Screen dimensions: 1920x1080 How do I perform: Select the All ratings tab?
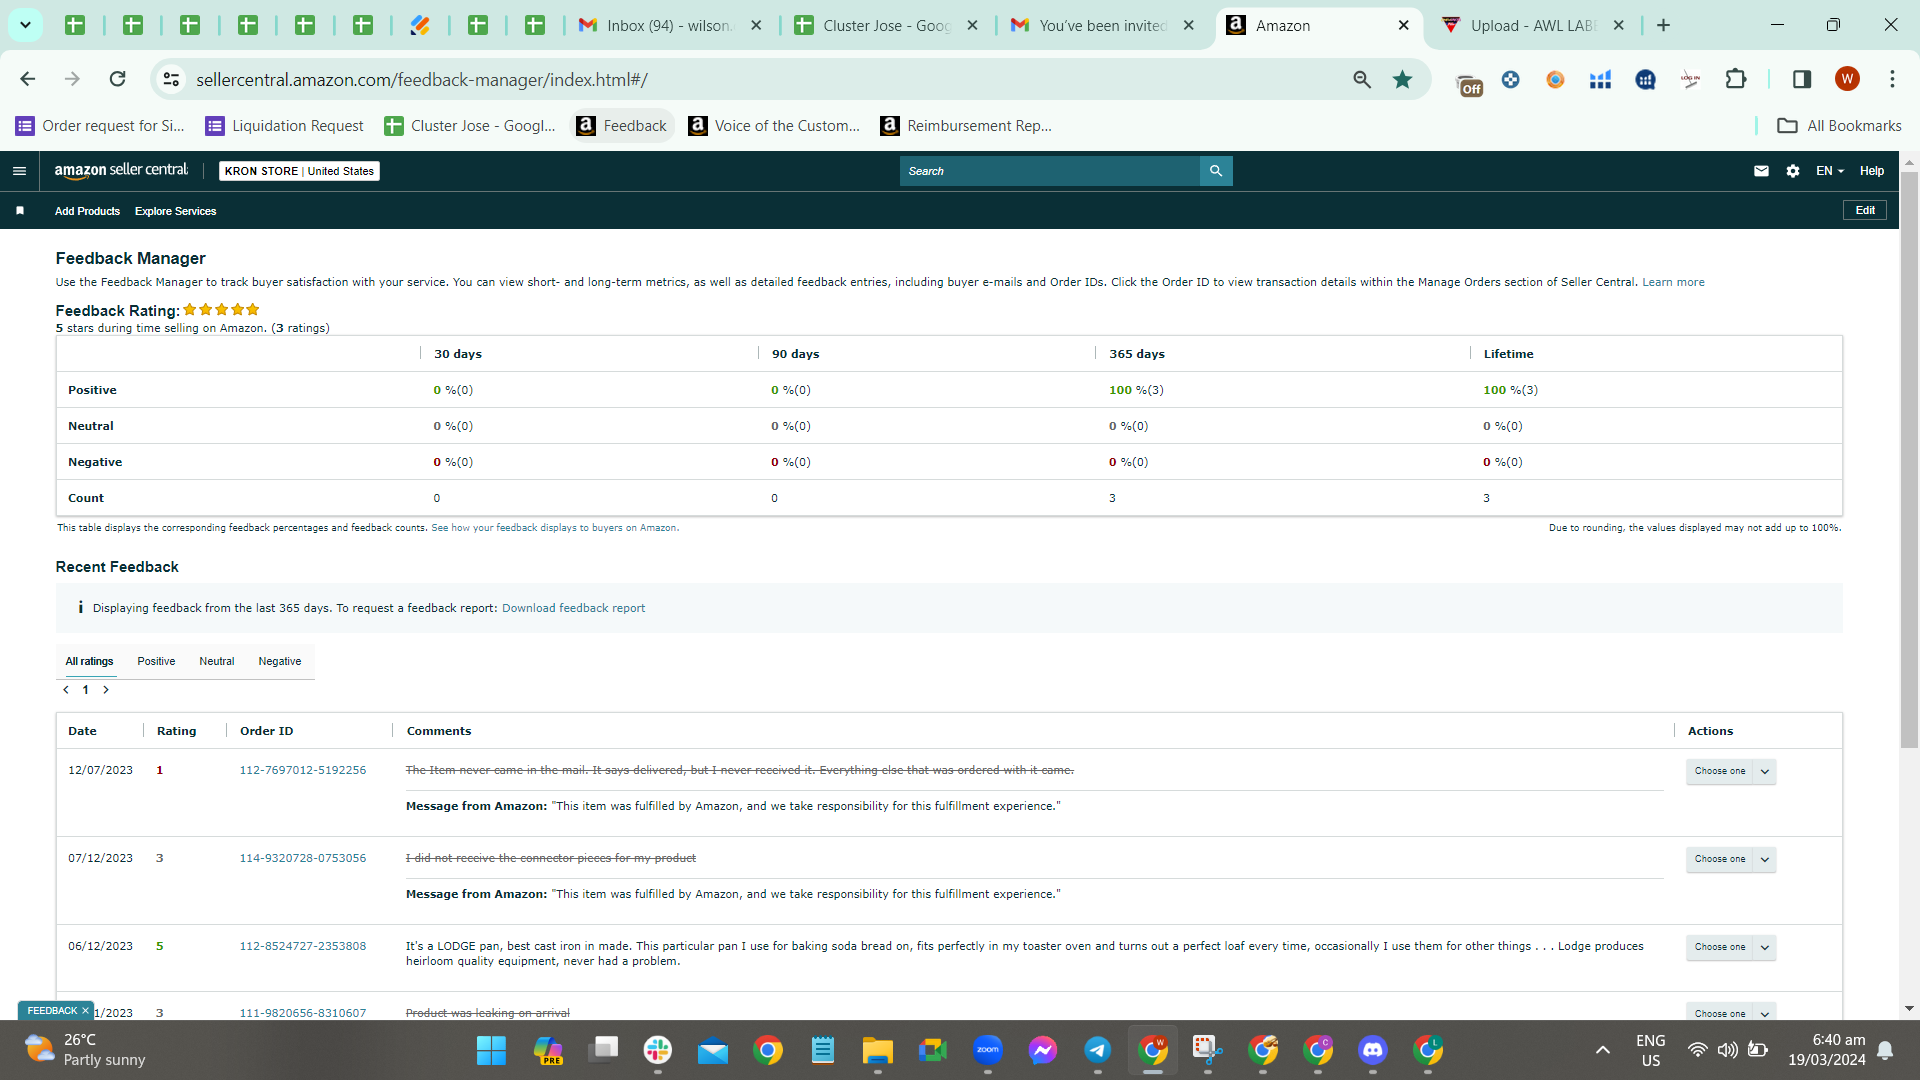pos(89,661)
